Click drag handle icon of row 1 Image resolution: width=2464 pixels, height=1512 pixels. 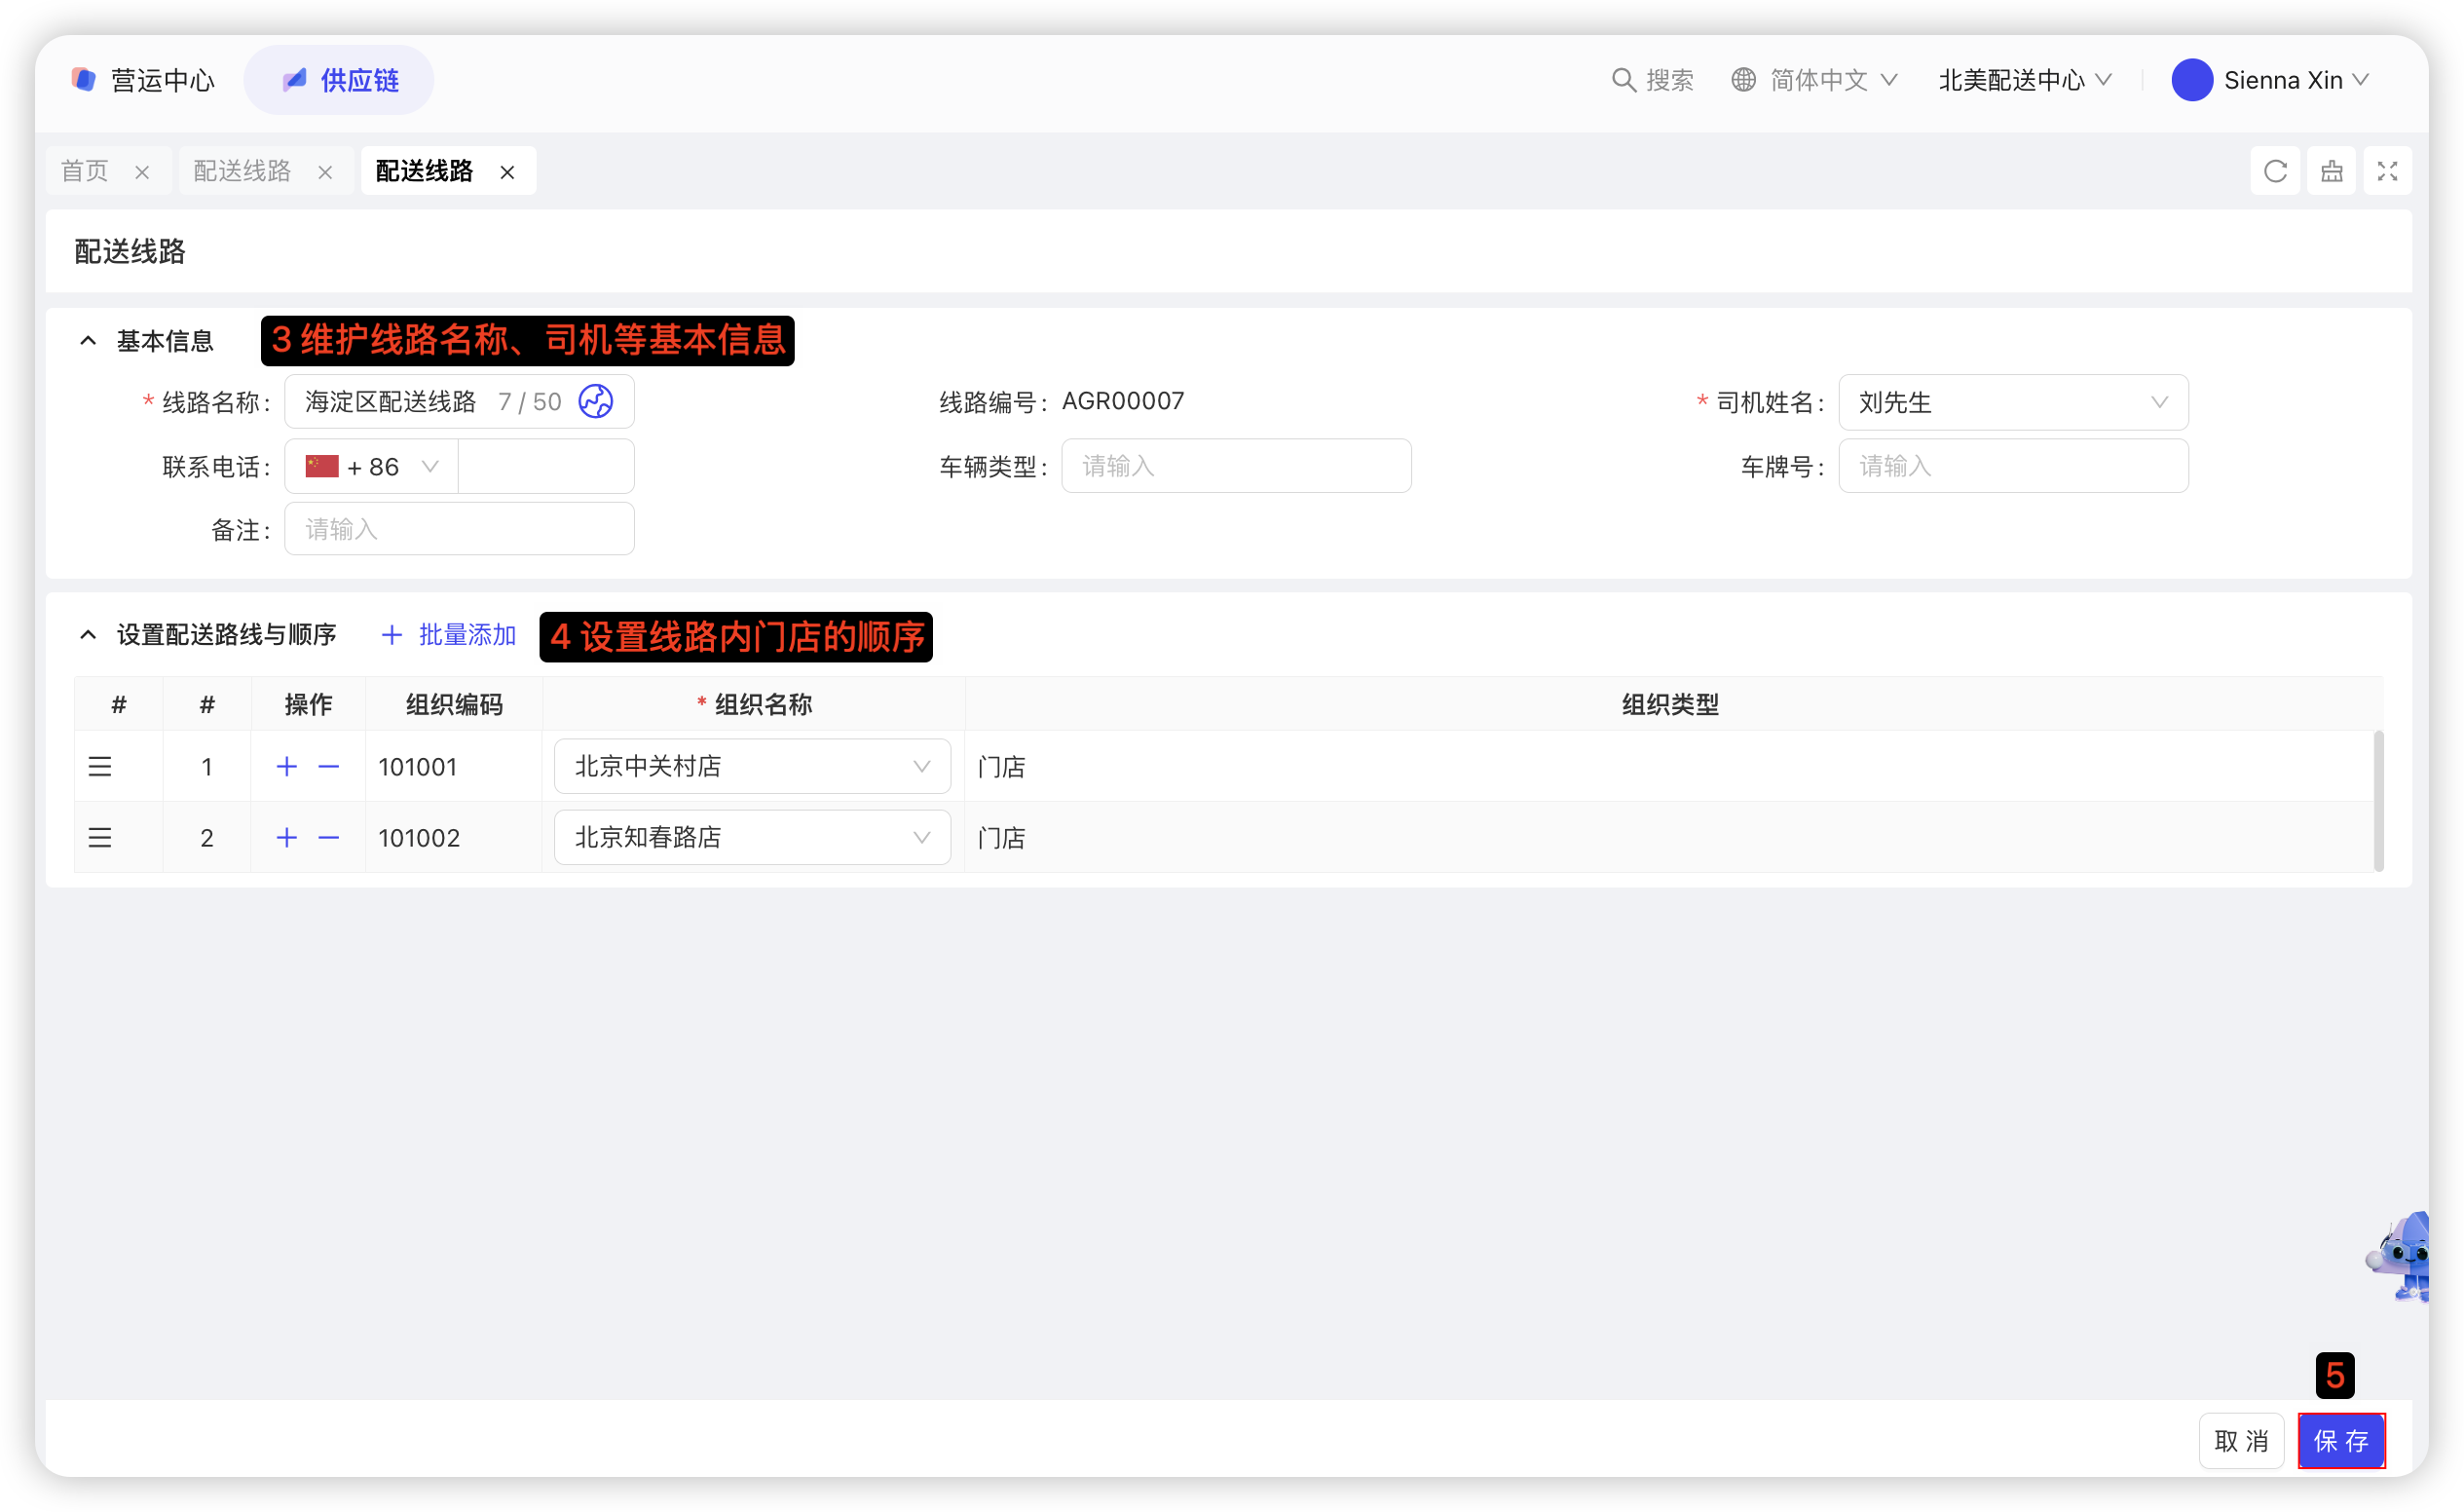[100, 767]
